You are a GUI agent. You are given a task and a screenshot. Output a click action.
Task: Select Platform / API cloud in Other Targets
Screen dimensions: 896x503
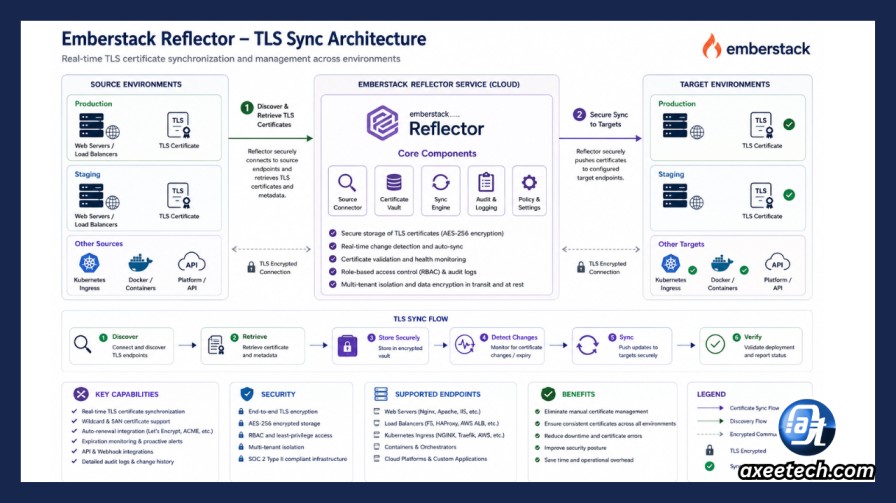point(777,264)
